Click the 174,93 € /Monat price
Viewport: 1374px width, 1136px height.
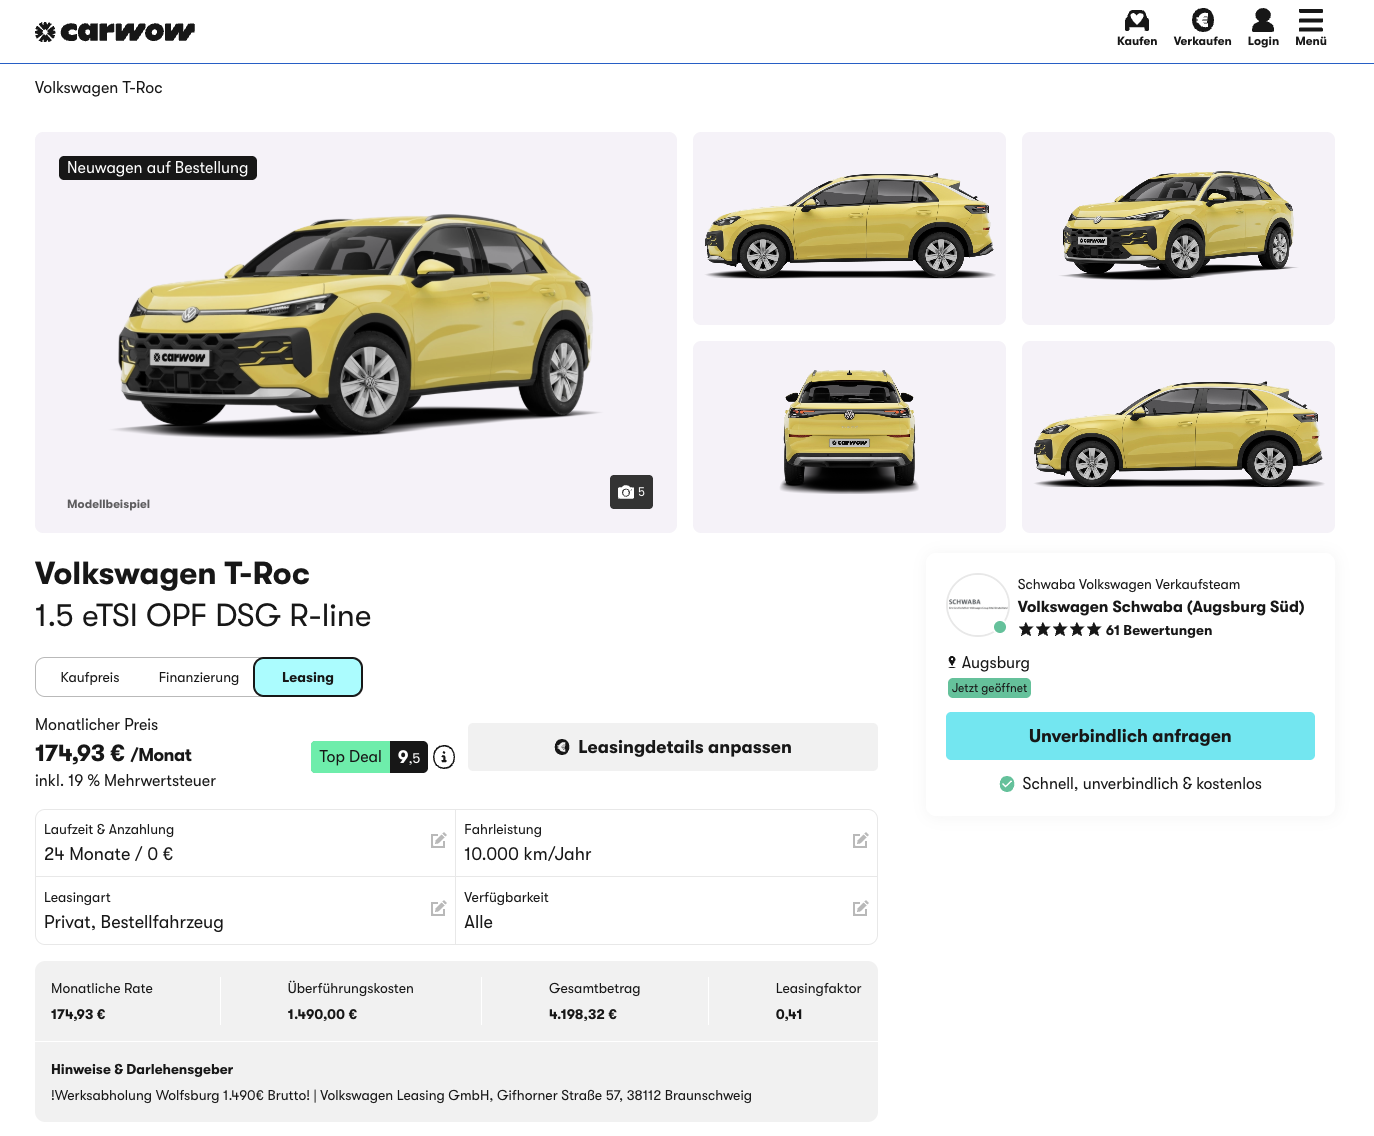[113, 754]
